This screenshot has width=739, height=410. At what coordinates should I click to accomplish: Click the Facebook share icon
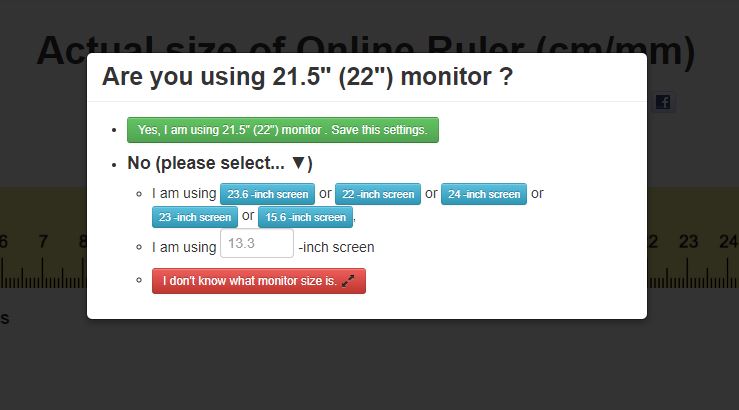(x=665, y=102)
